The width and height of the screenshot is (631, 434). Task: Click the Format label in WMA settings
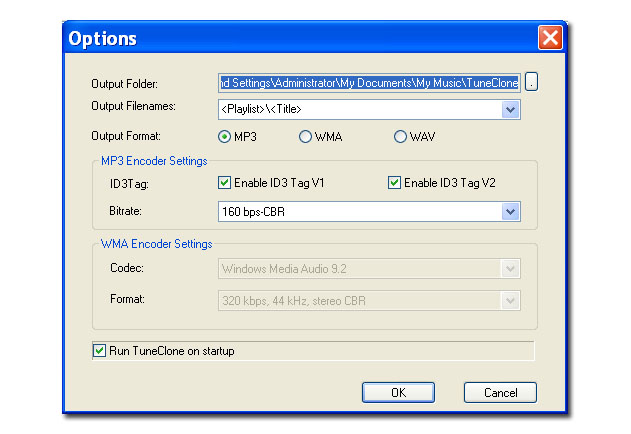coord(127,299)
